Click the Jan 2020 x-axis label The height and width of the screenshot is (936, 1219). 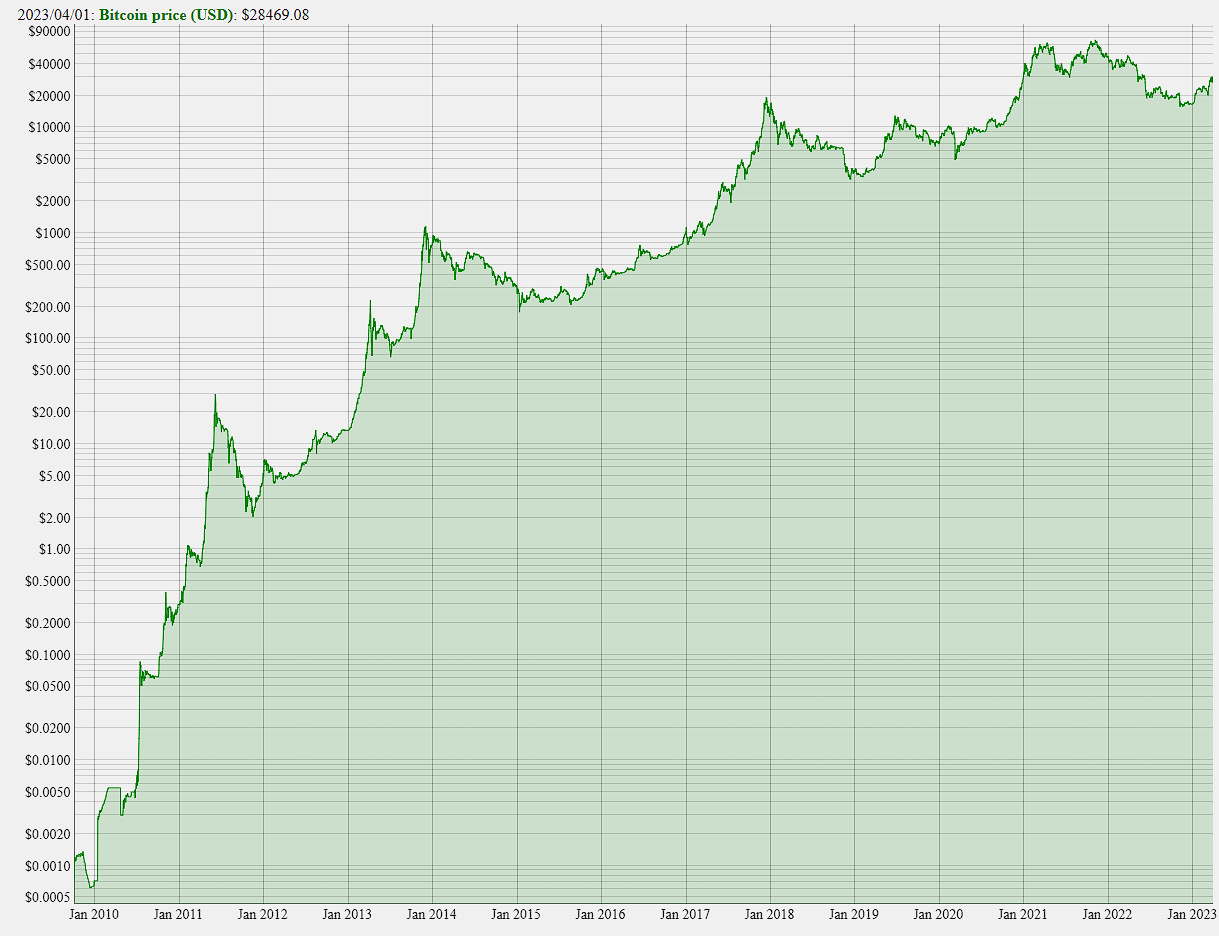tap(939, 914)
